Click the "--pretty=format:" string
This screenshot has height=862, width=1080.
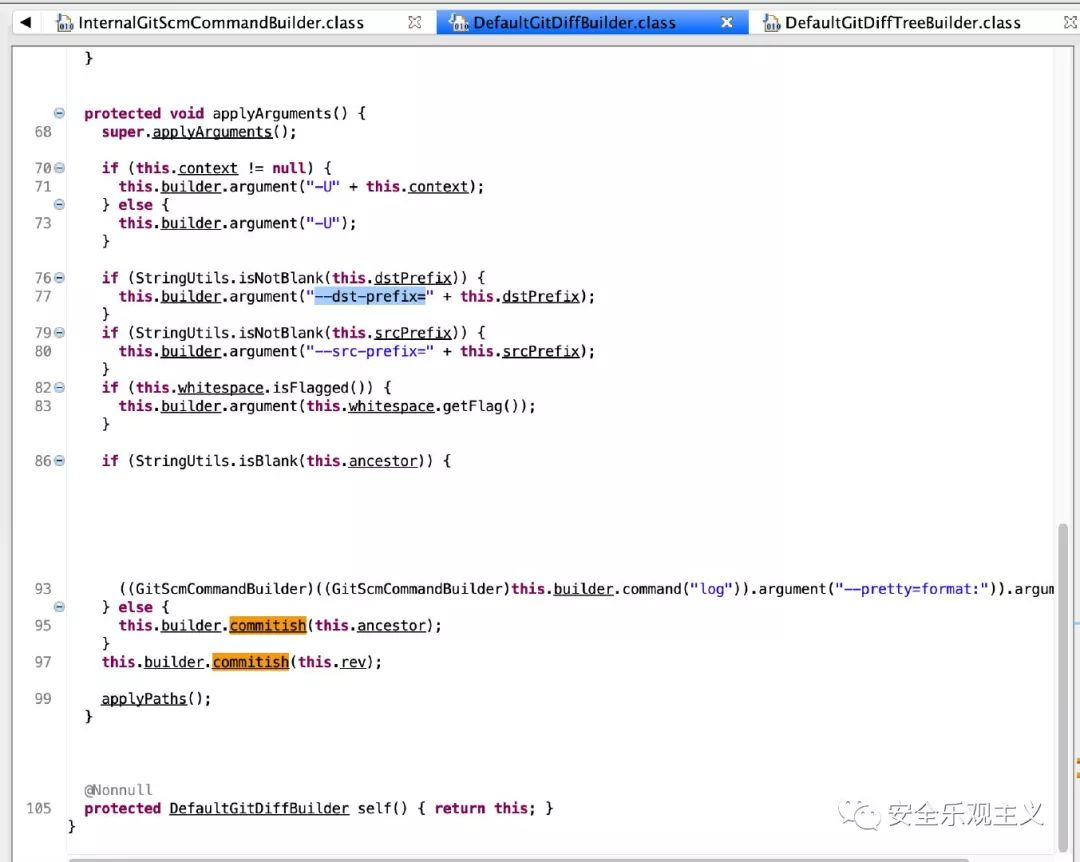coord(912,589)
